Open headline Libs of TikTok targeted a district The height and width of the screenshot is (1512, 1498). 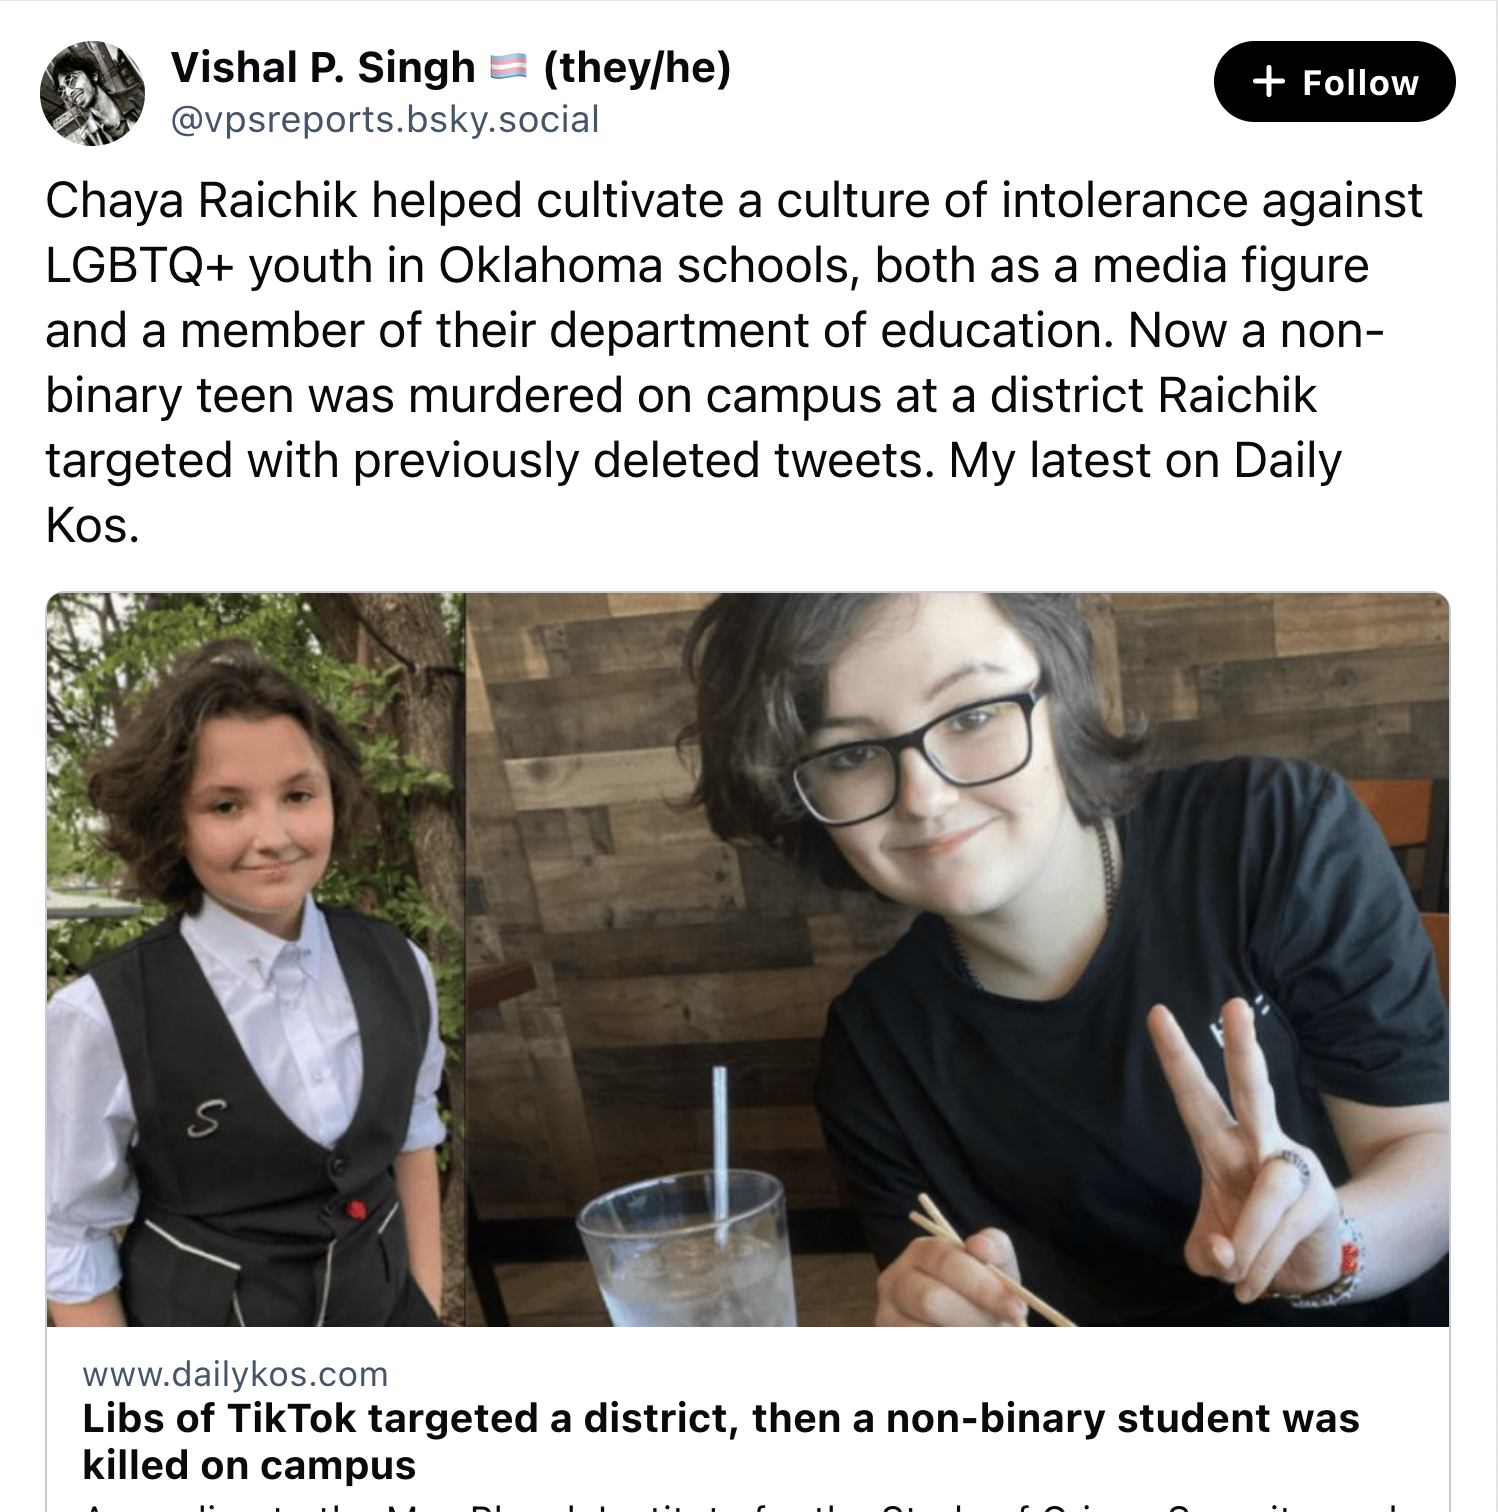coord(720,1441)
